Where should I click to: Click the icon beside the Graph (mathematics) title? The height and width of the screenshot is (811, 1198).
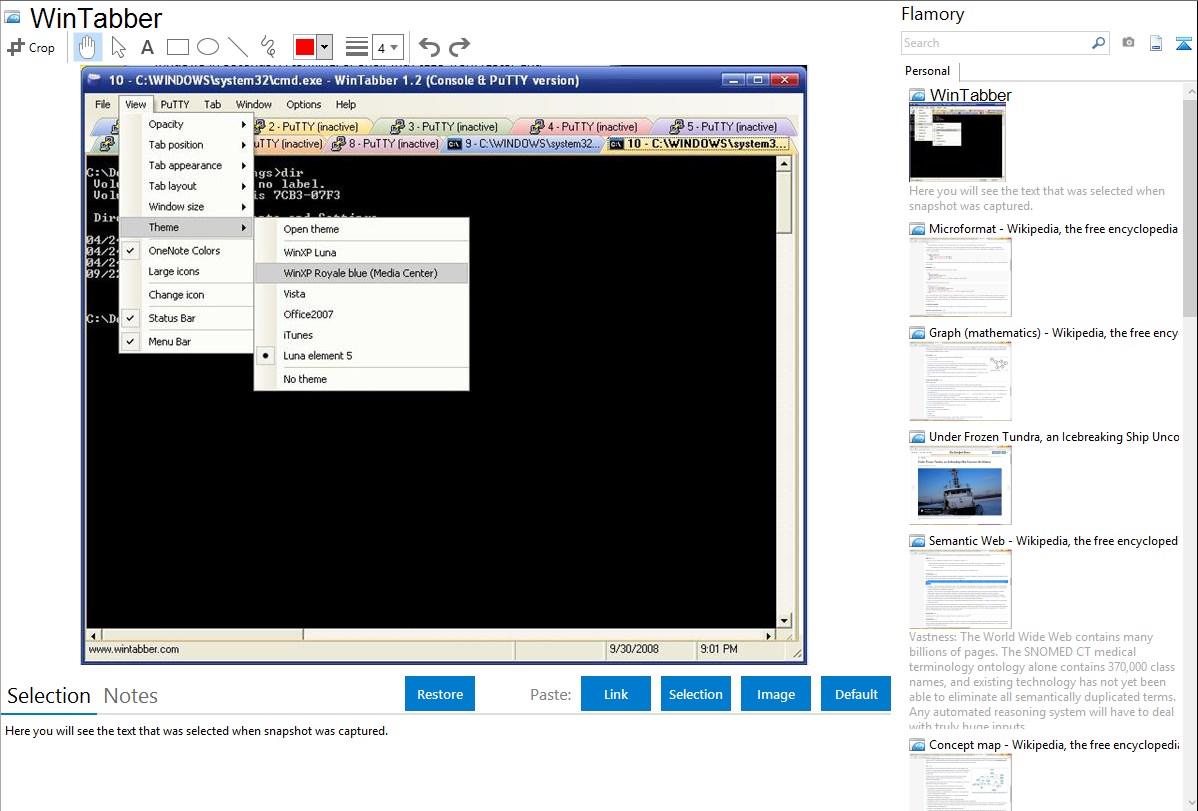tap(917, 333)
